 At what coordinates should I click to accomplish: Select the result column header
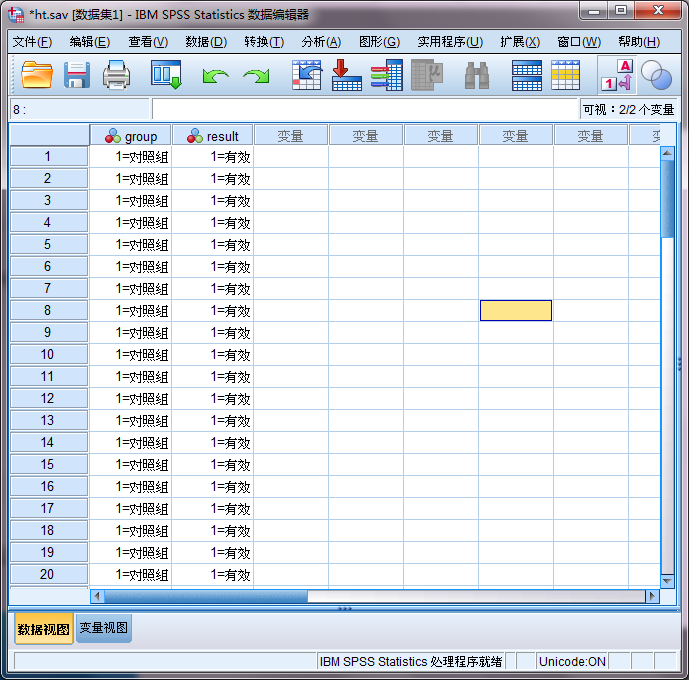tap(213, 136)
